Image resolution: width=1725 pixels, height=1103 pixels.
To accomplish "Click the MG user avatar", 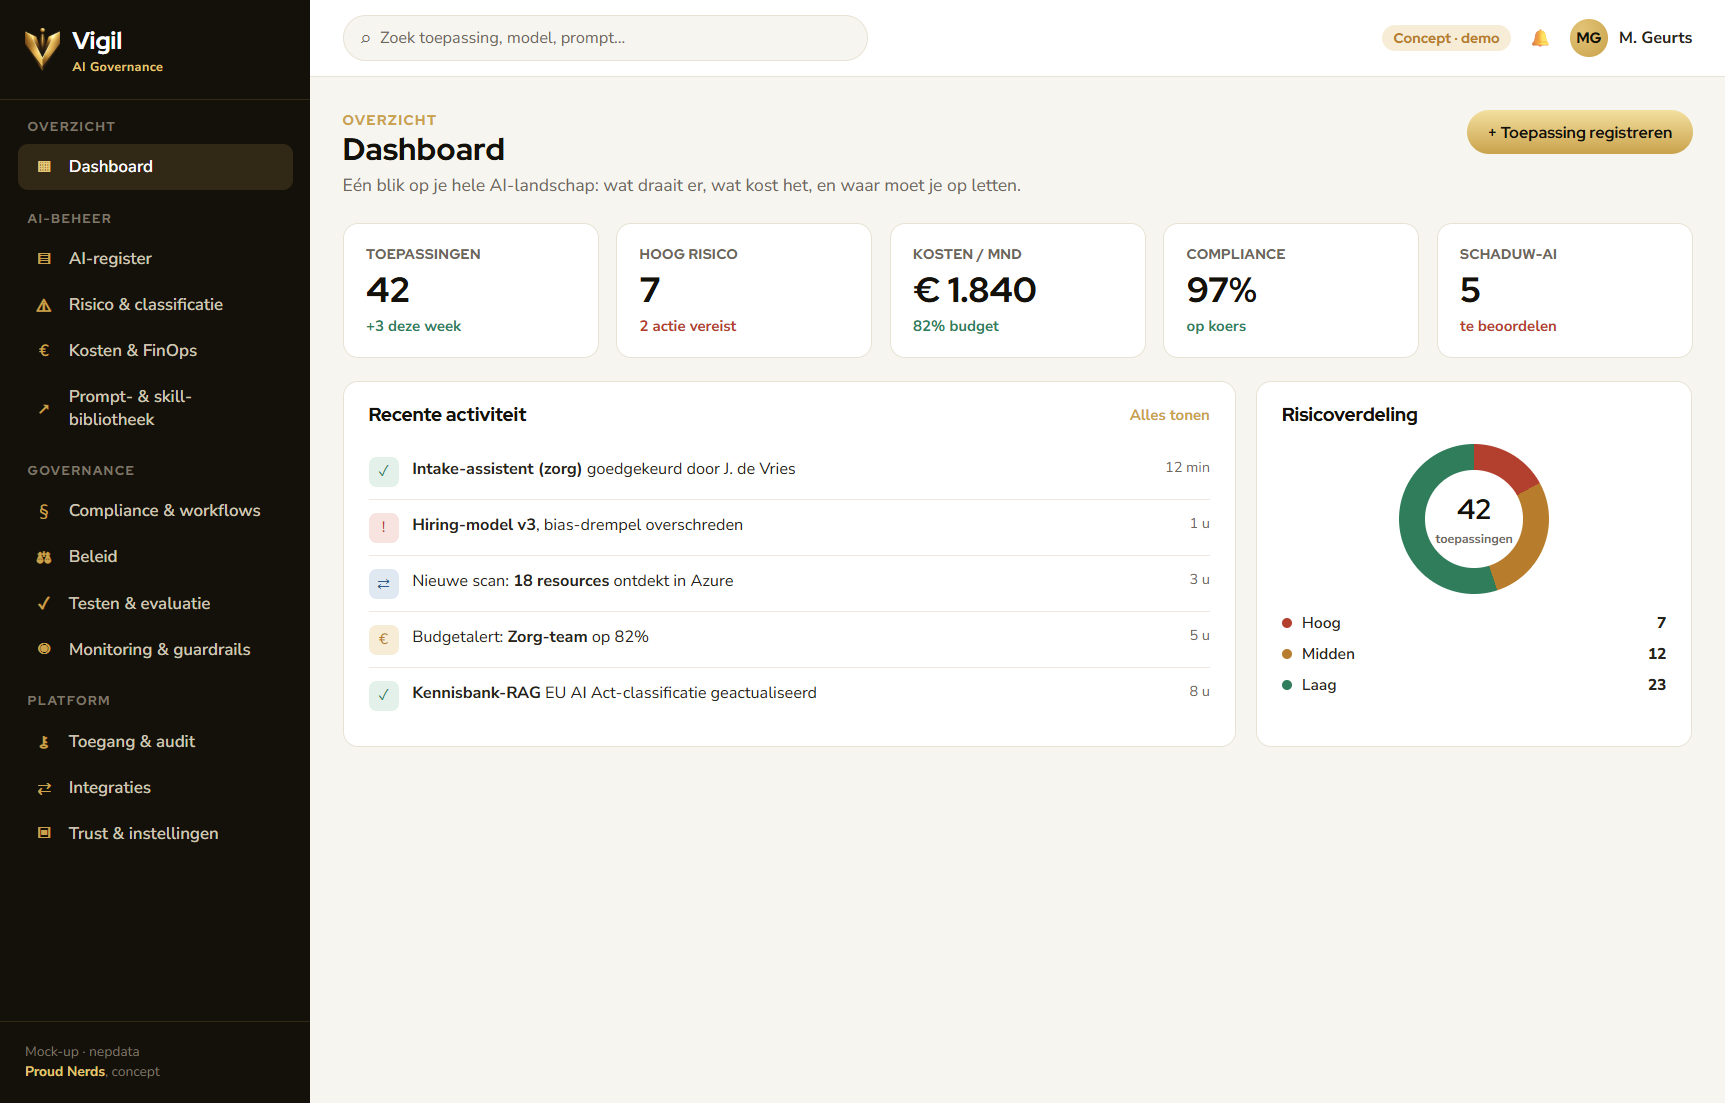I will (x=1588, y=38).
